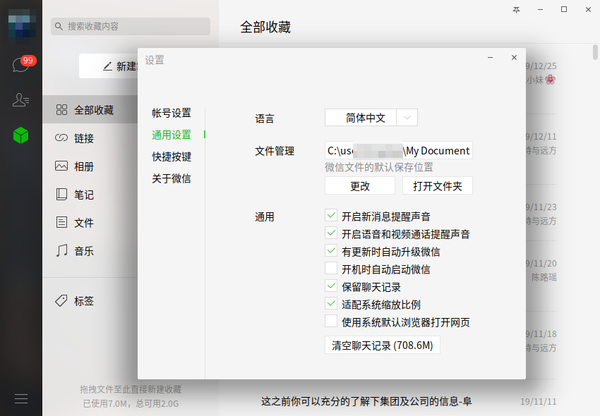The width and height of the screenshot is (600, 416).
Task: Open 文件 category
Action: pyautogui.click(x=90, y=222)
